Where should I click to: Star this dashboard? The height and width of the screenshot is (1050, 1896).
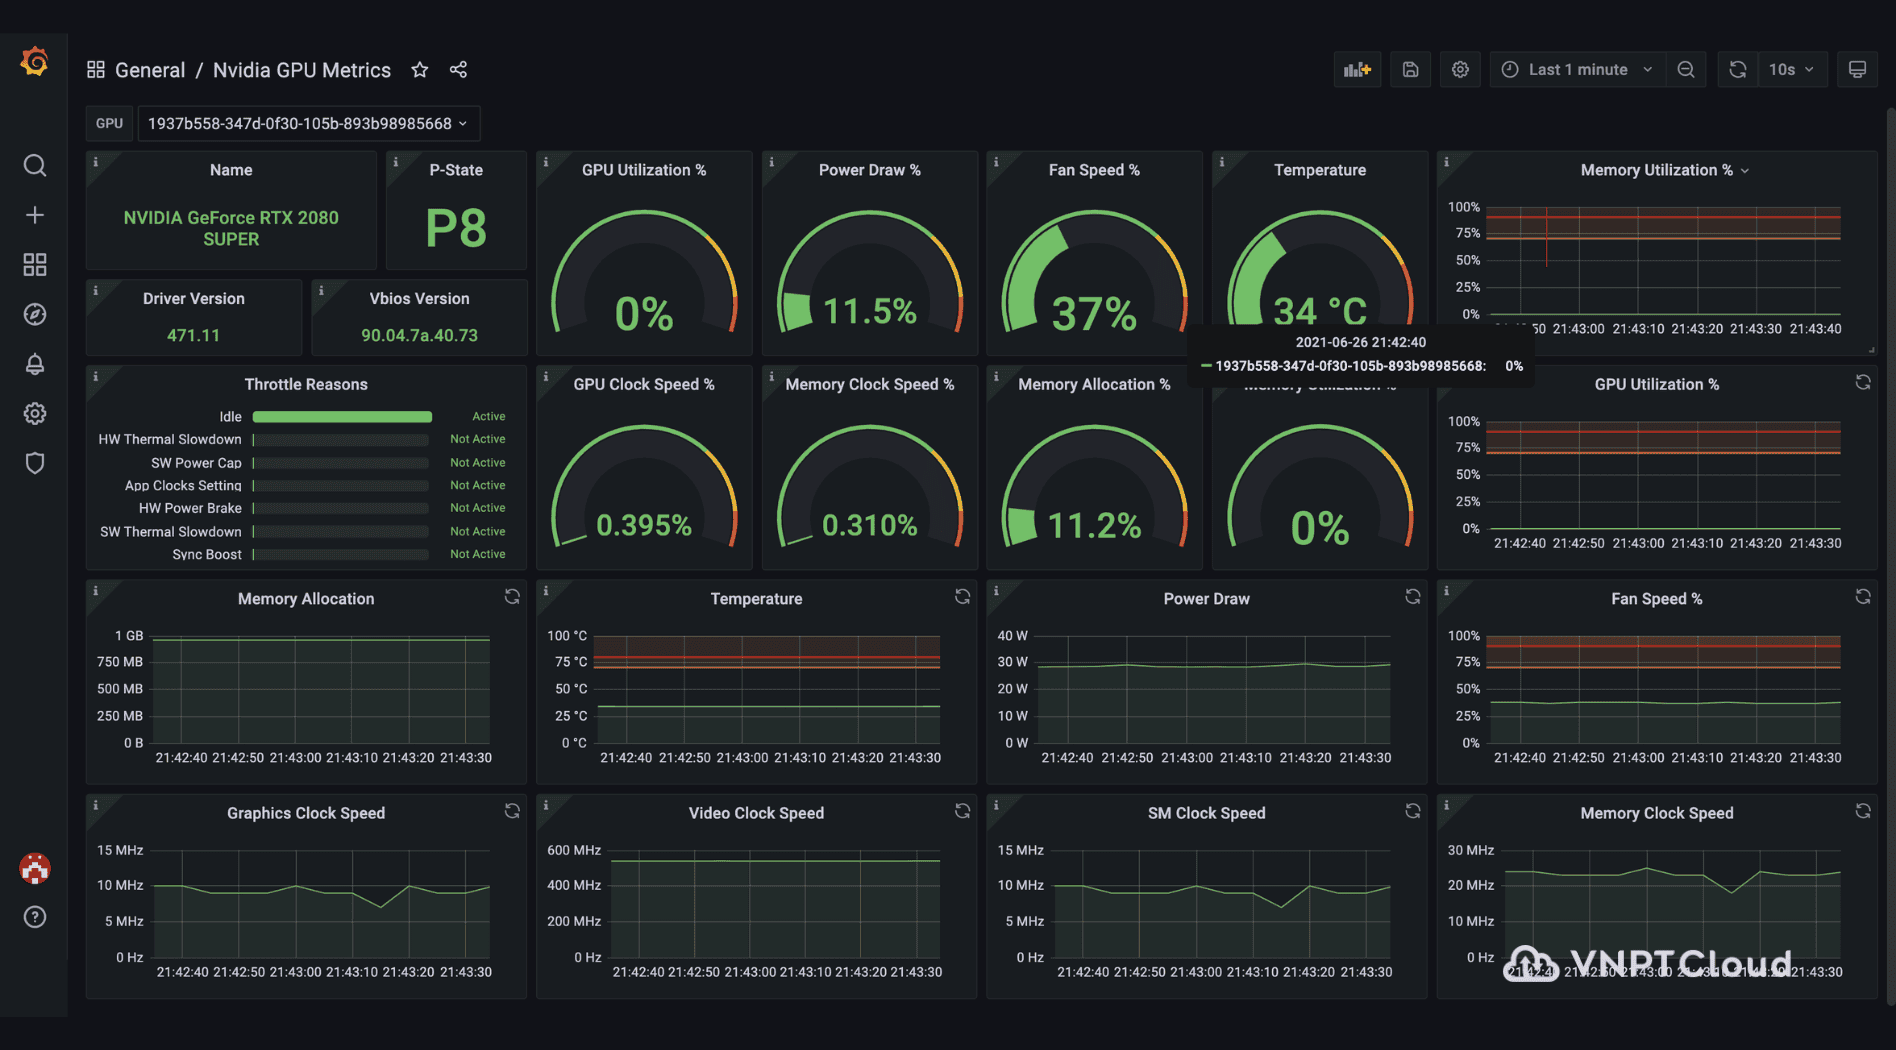419,69
